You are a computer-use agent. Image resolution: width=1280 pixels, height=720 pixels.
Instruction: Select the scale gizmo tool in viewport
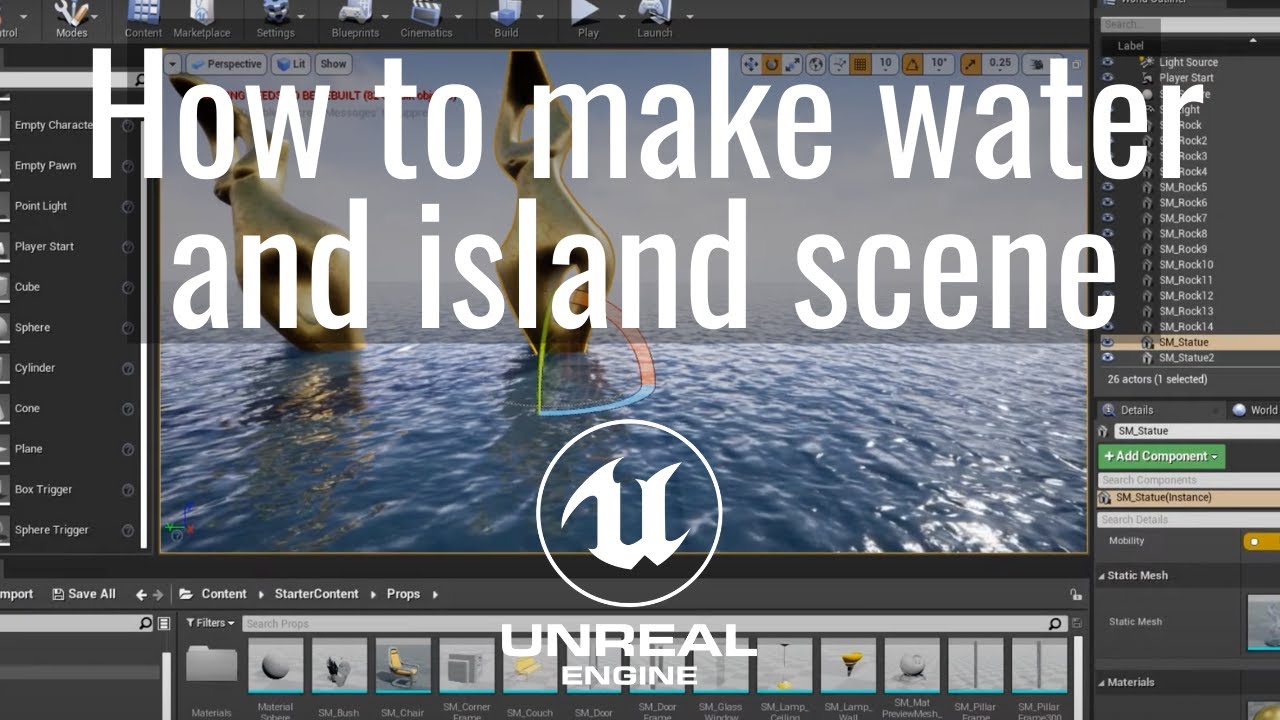[x=792, y=65]
